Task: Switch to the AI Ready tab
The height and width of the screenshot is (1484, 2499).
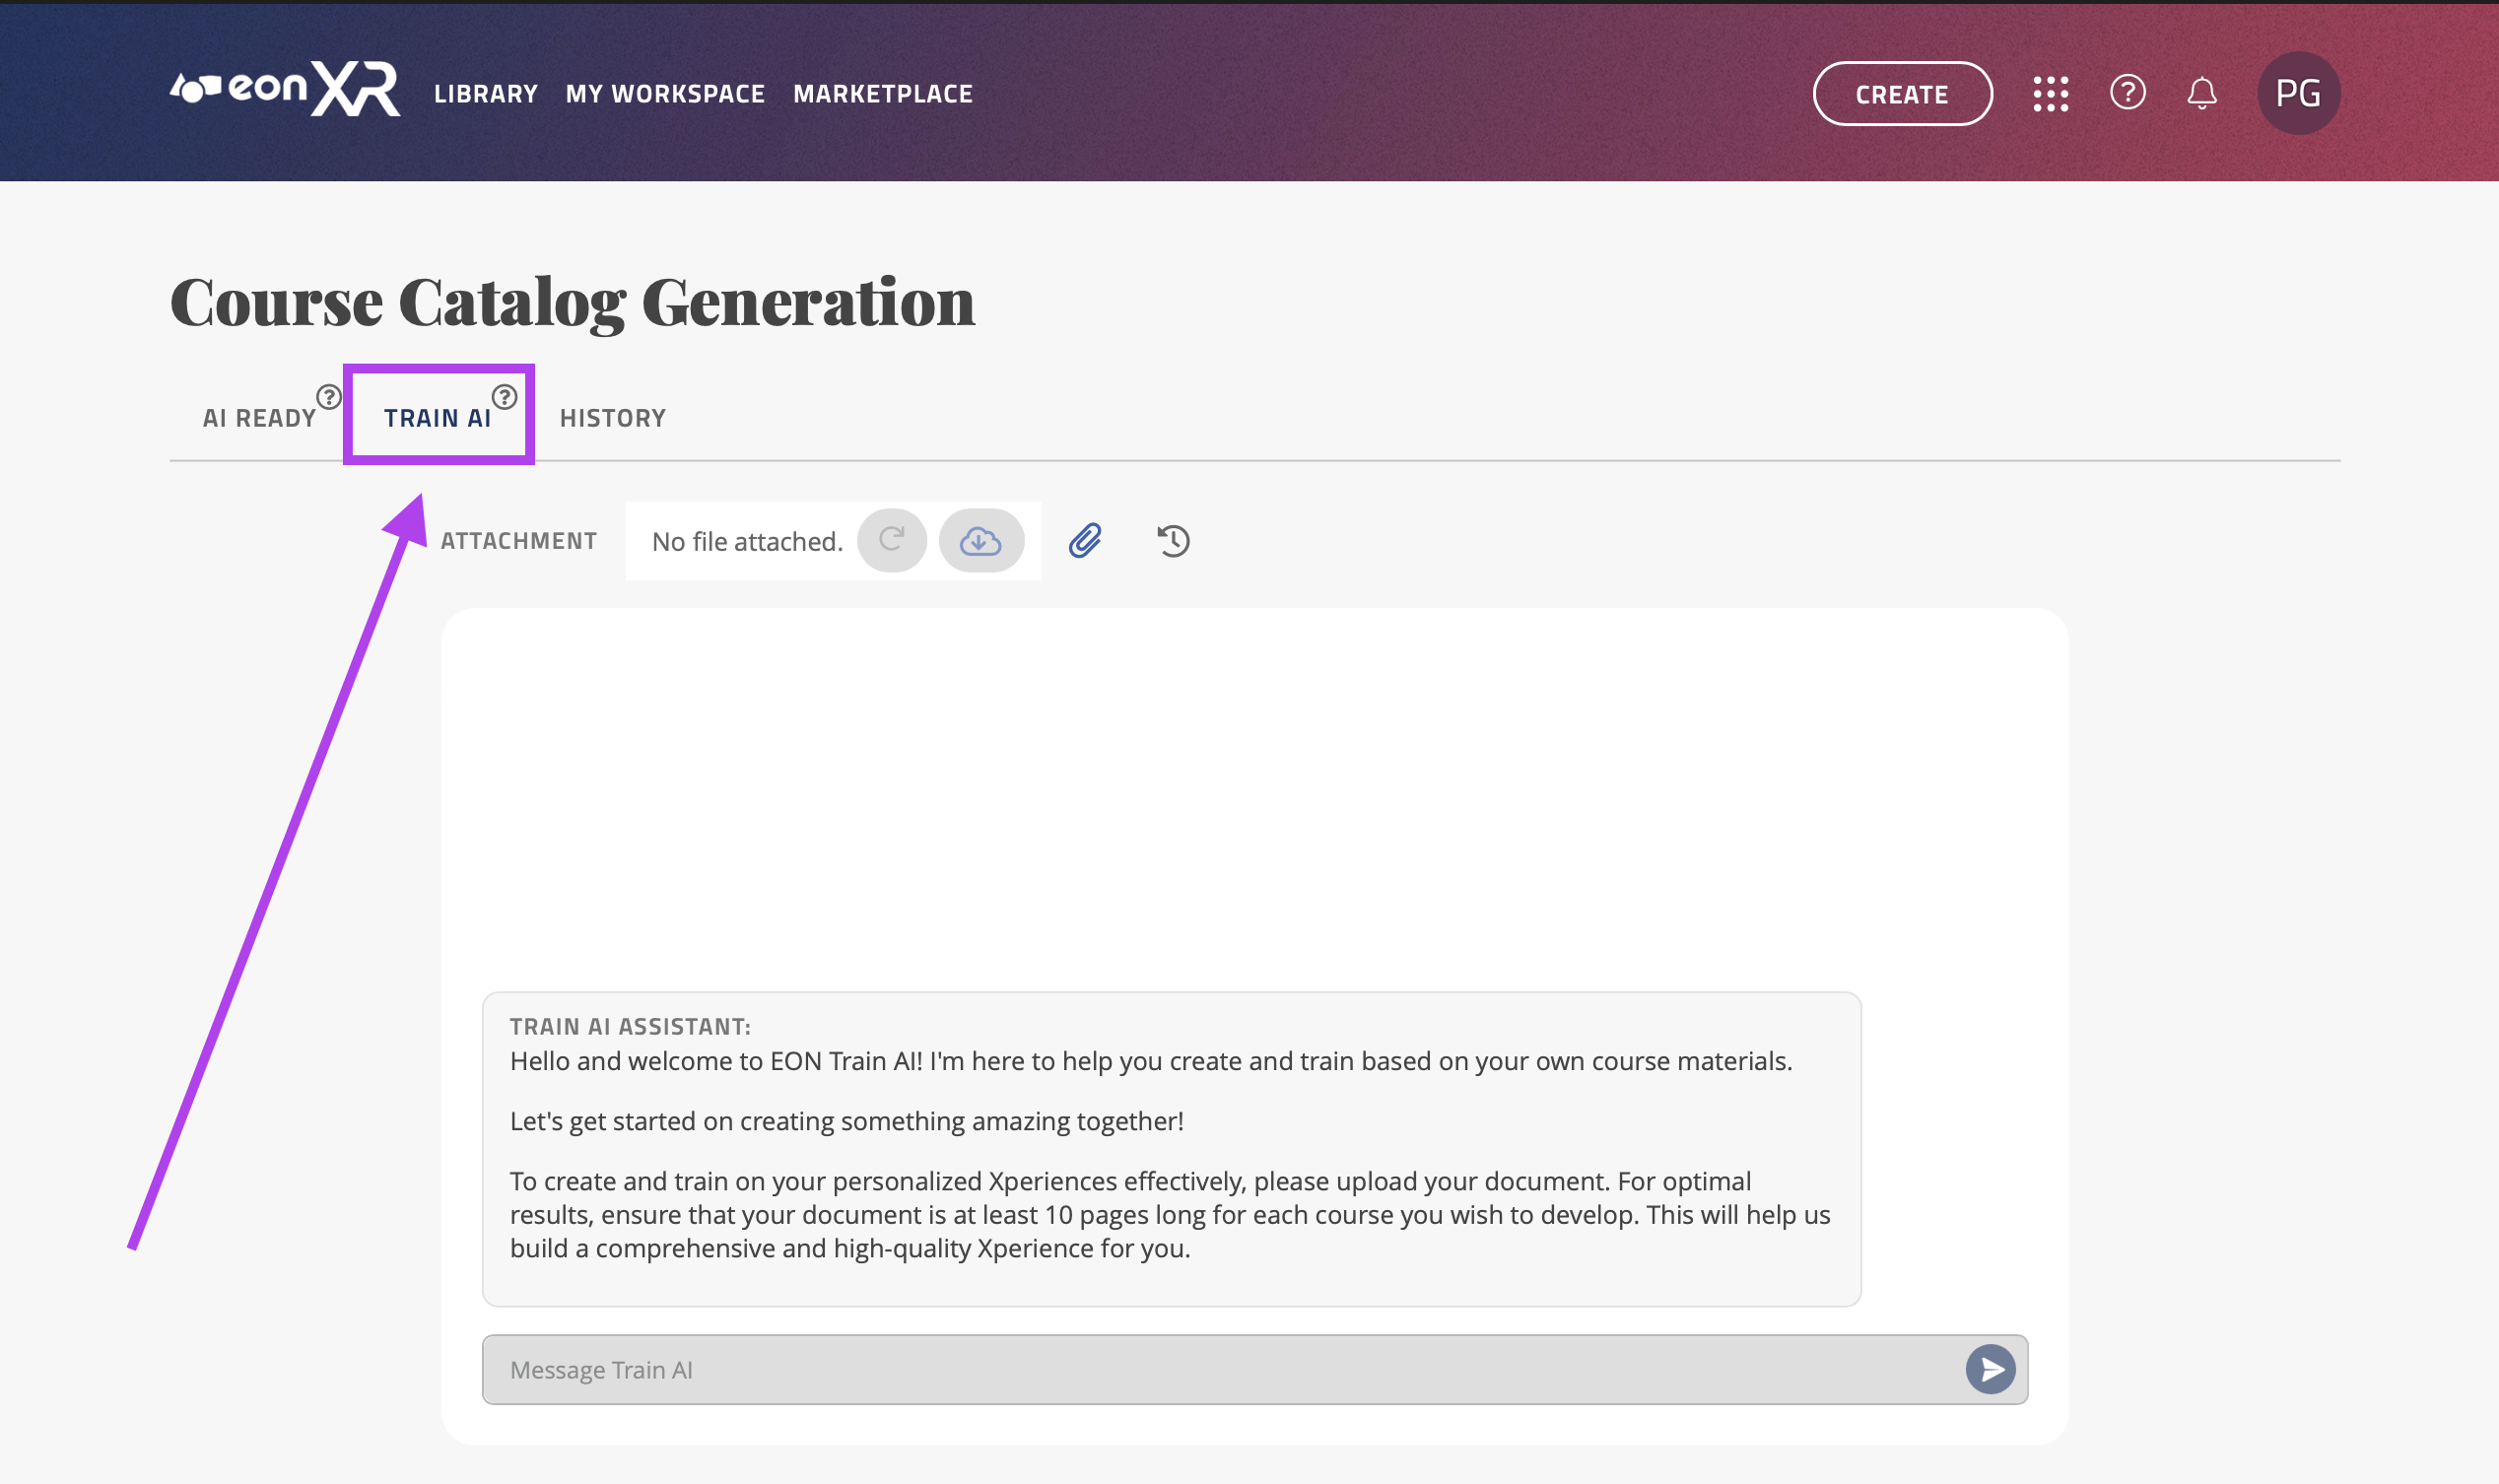Action: point(259,418)
